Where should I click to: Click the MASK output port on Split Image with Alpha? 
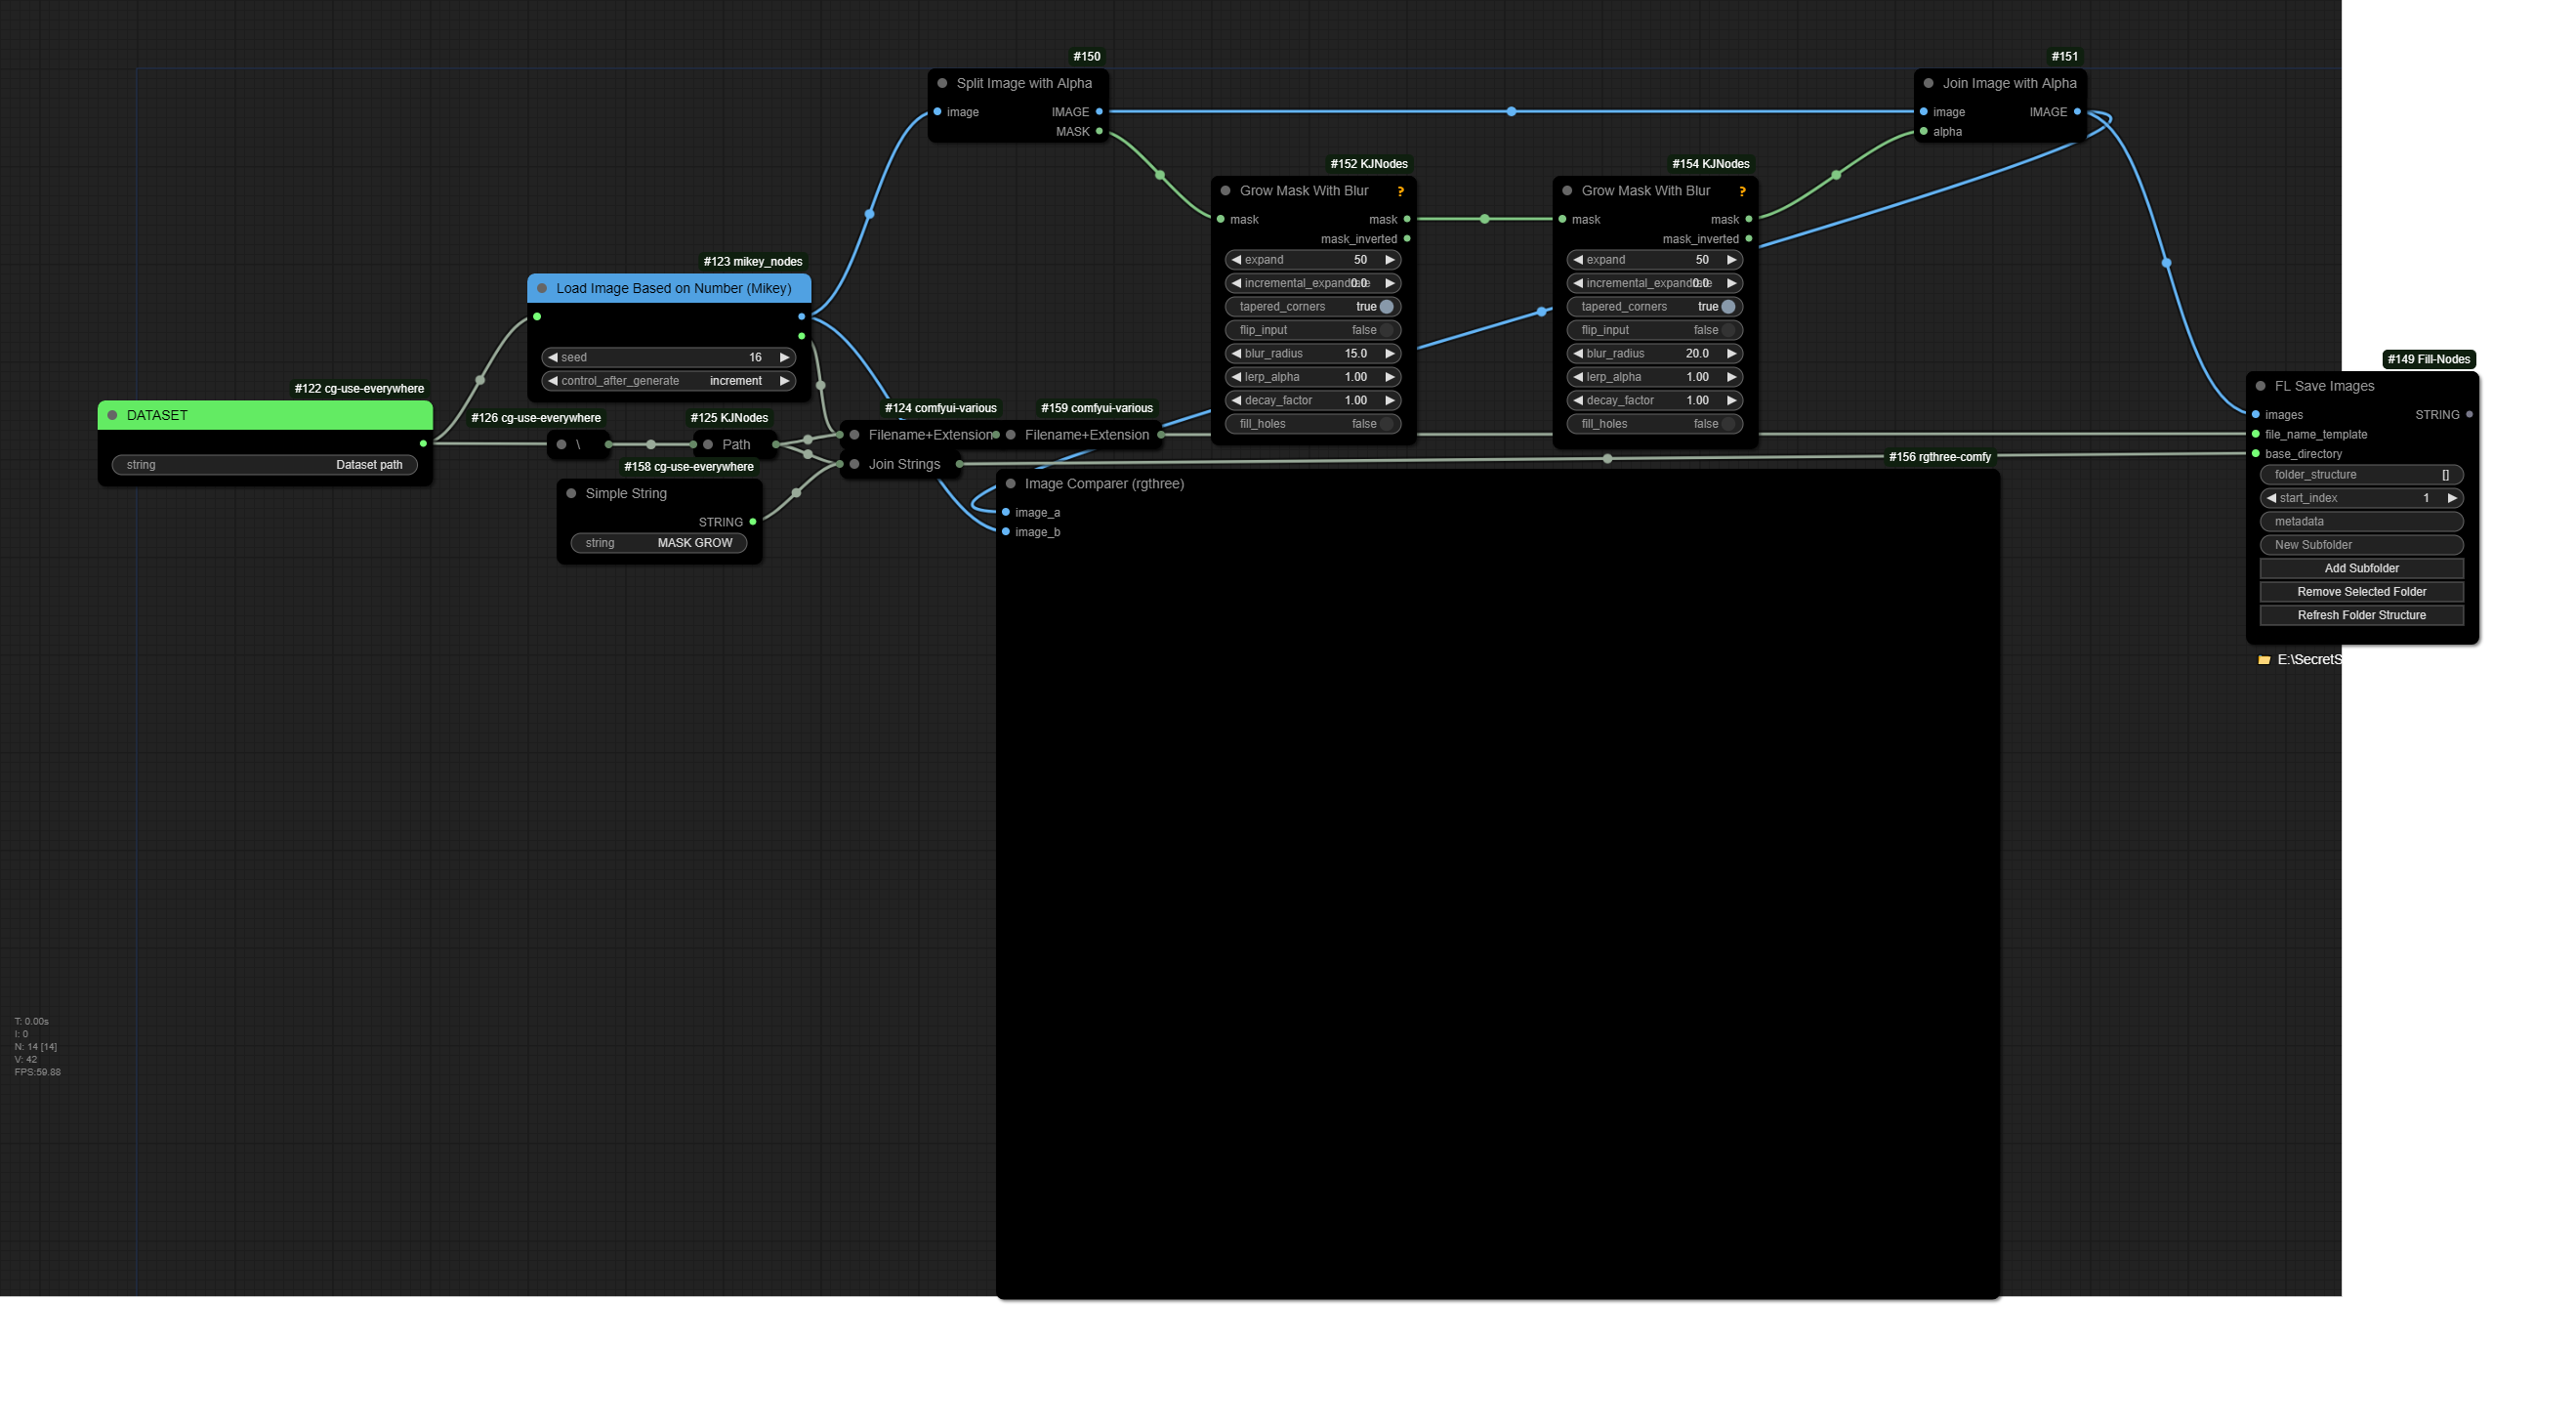(x=1099, y=131)
